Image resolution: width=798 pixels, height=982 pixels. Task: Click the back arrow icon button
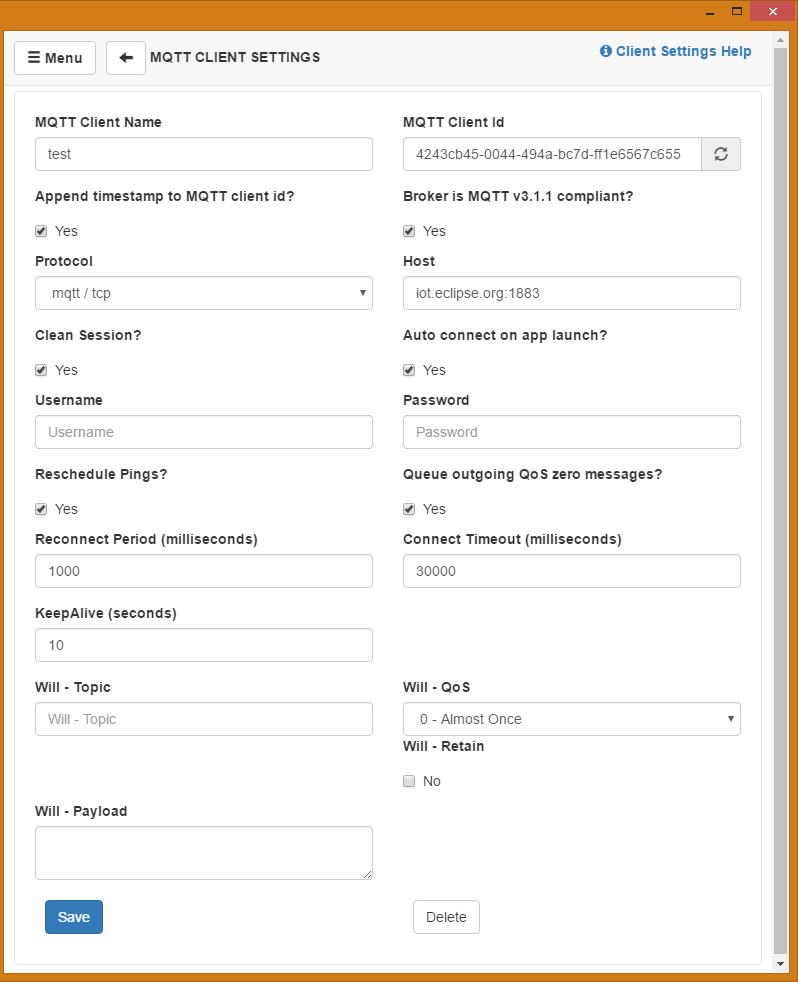125,58
